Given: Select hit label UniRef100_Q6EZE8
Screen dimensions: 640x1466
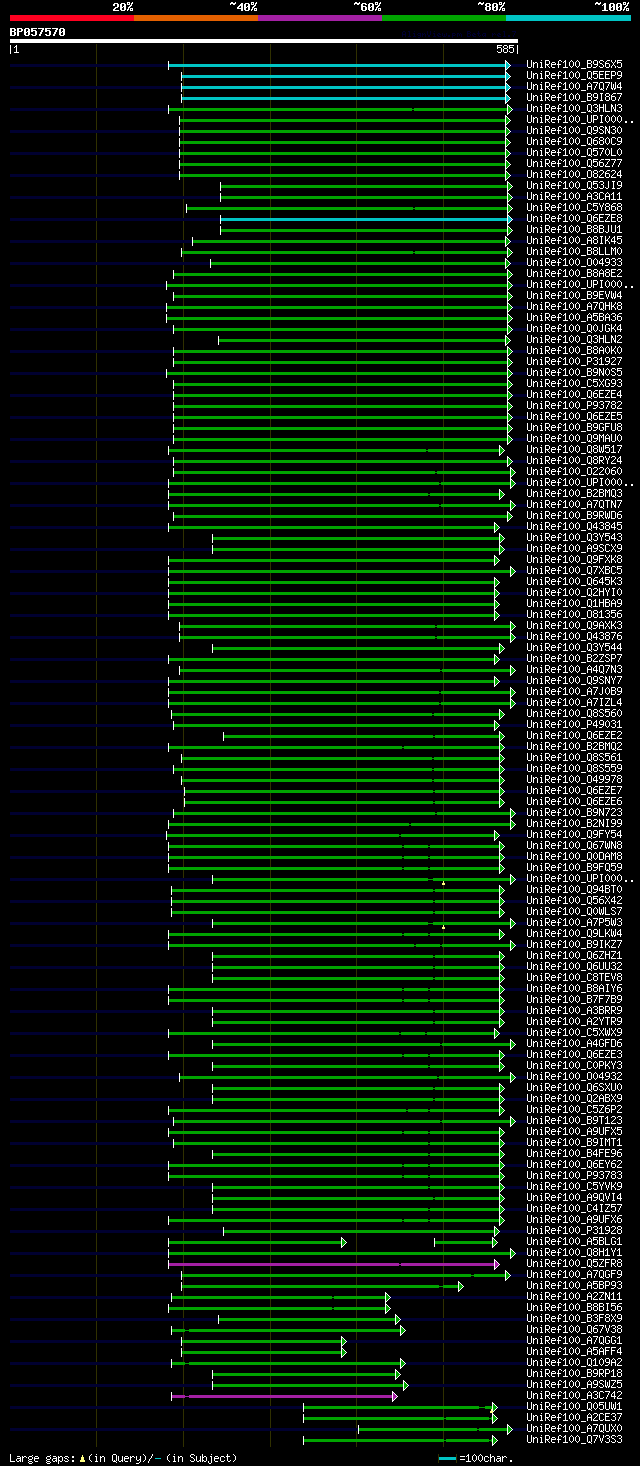Looking at the screenshot, I should pyautogui.click(x=574, y=218).
